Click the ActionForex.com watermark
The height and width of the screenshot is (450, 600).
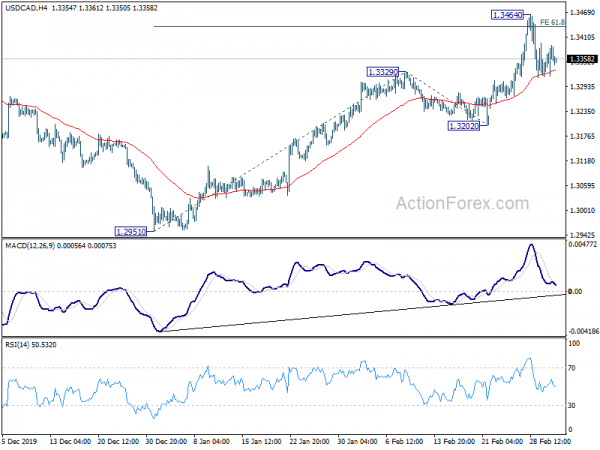pos(462,203)
